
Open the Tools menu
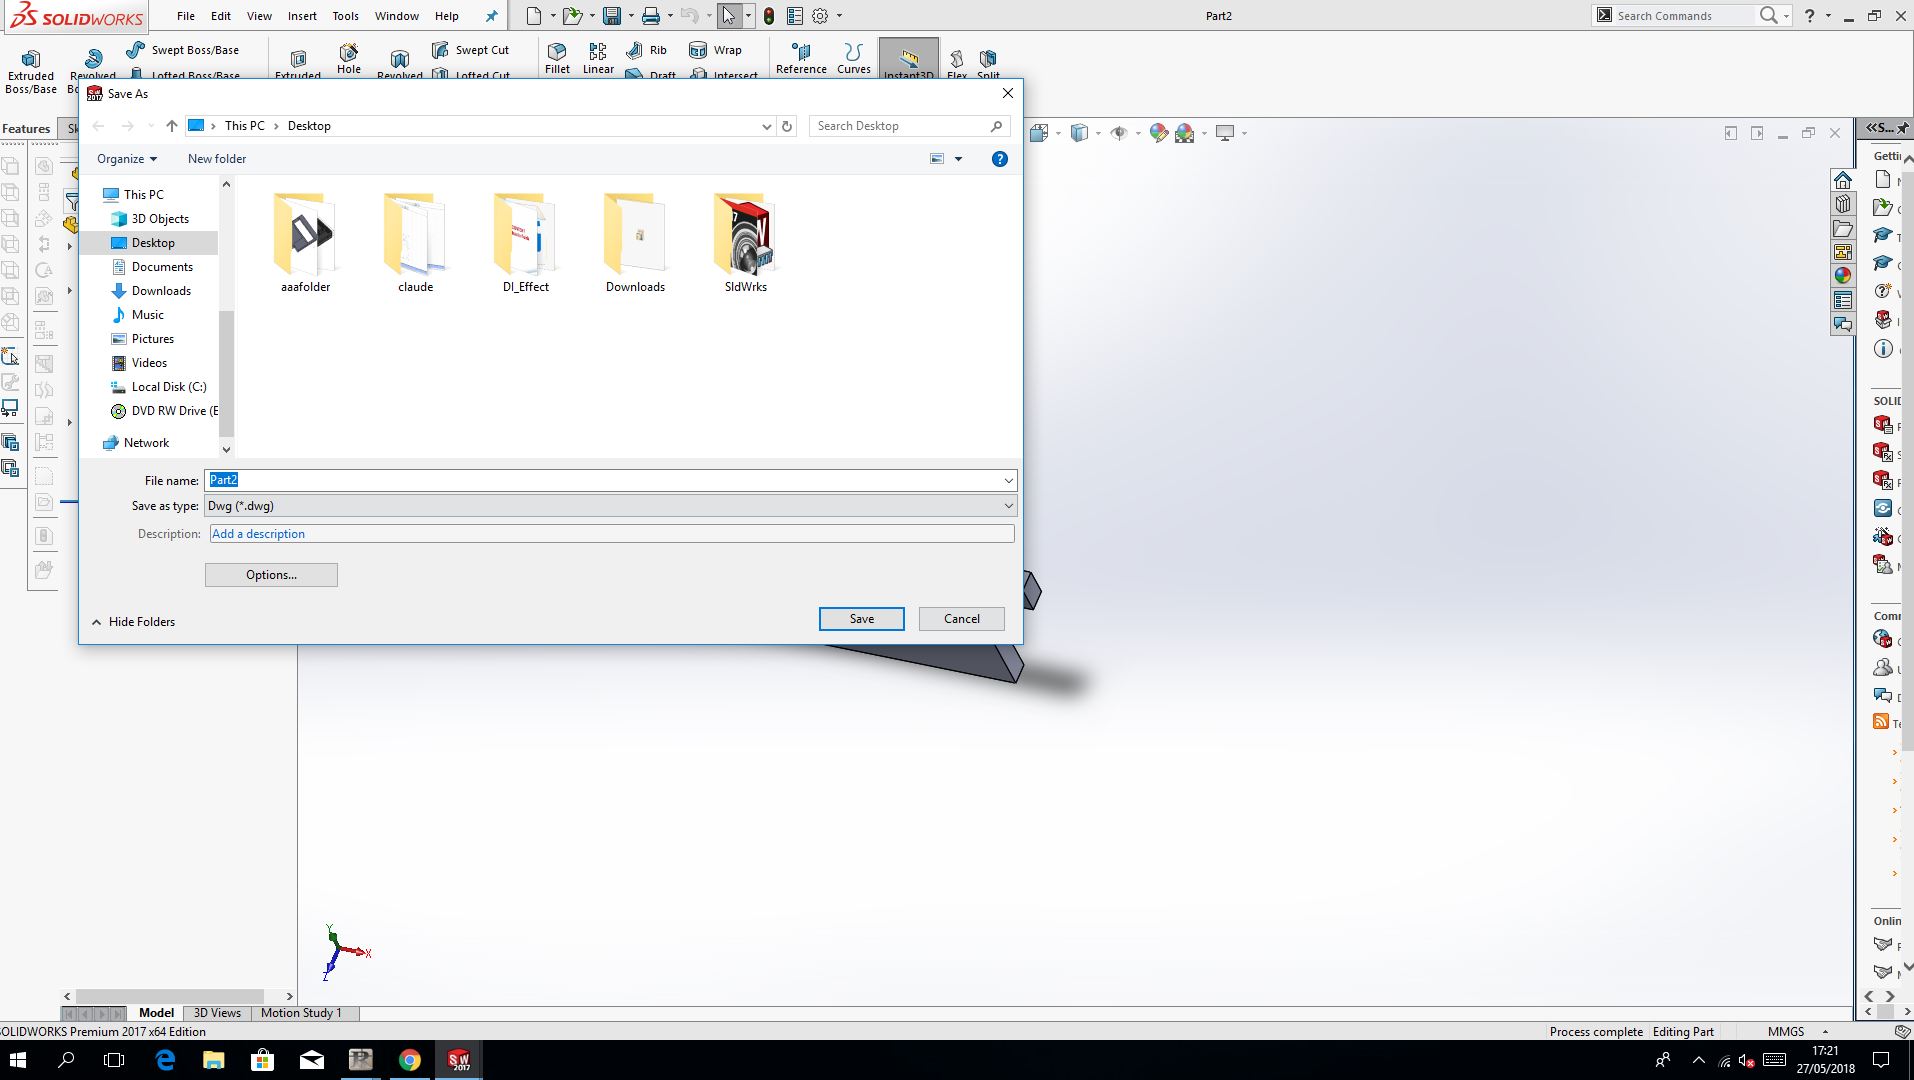pos(345,16)
